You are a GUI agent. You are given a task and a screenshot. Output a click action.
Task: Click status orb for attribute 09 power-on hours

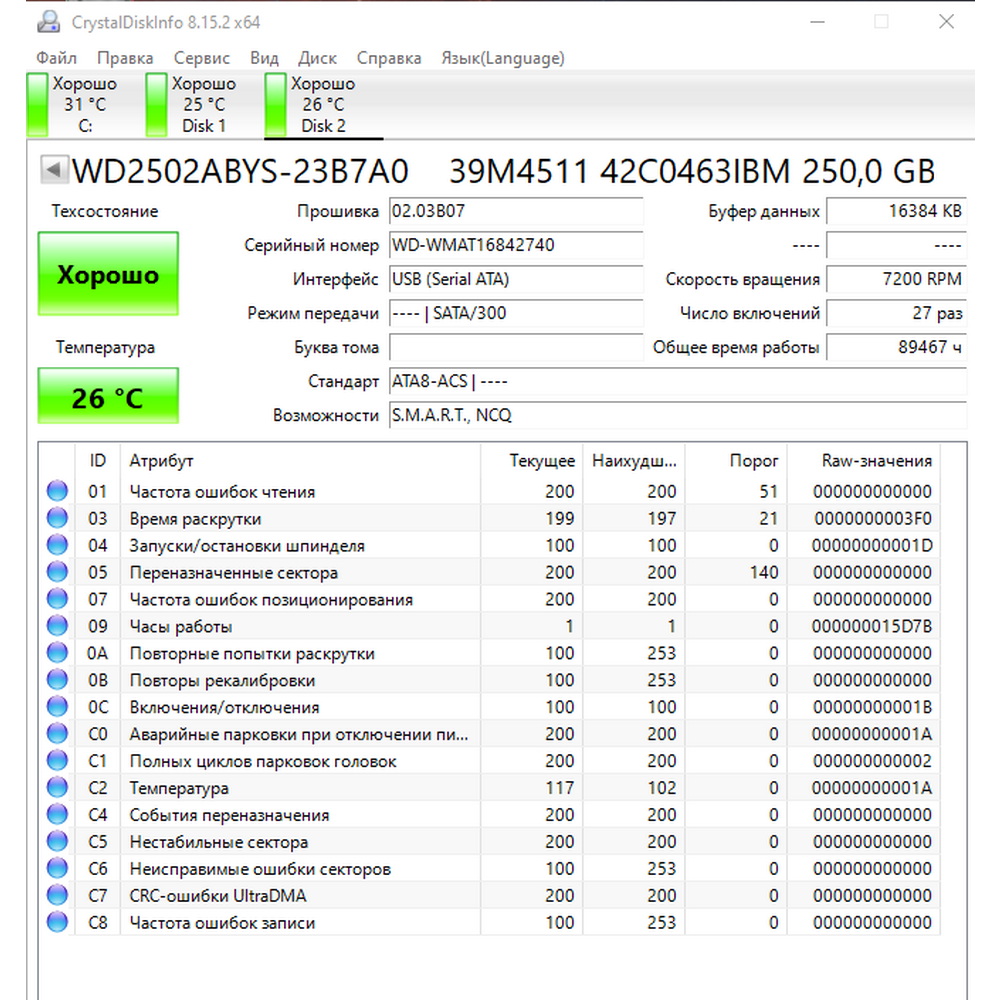[57, 626]
